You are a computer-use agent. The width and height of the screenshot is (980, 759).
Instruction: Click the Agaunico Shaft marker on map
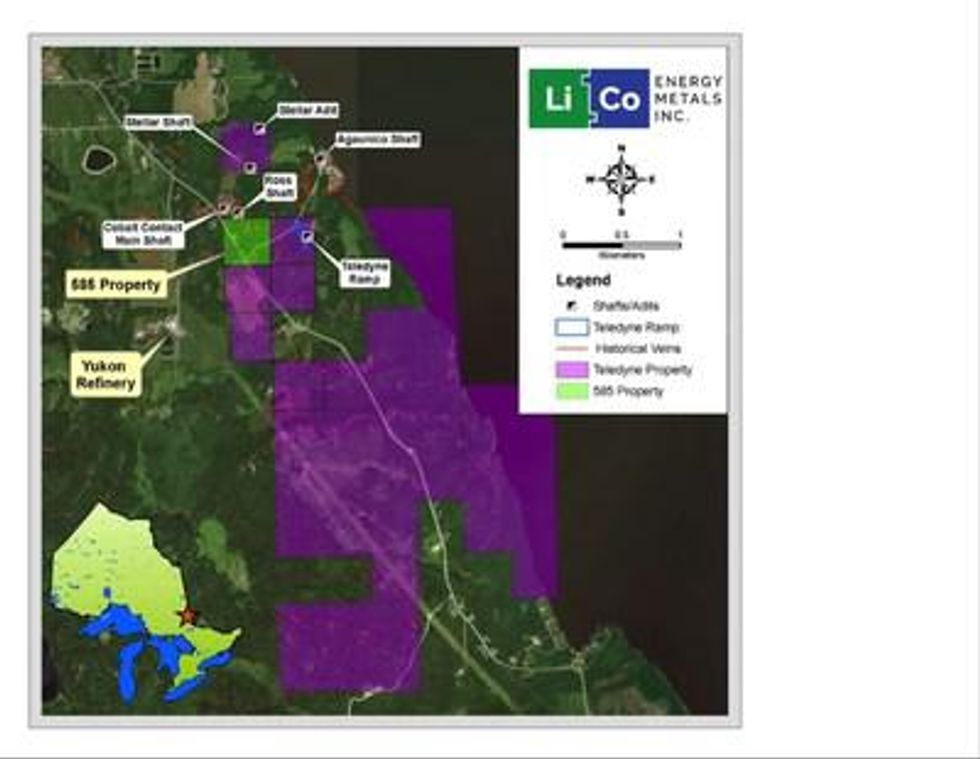(x=321, y=158)
